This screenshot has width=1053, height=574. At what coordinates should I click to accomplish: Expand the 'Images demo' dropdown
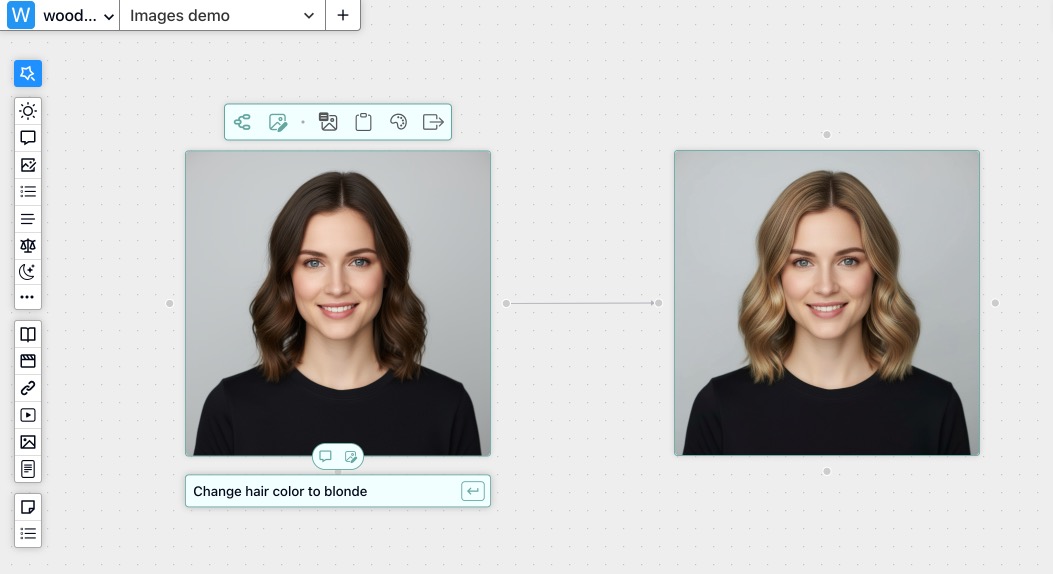pyautogui.click(x=222, y=16)
